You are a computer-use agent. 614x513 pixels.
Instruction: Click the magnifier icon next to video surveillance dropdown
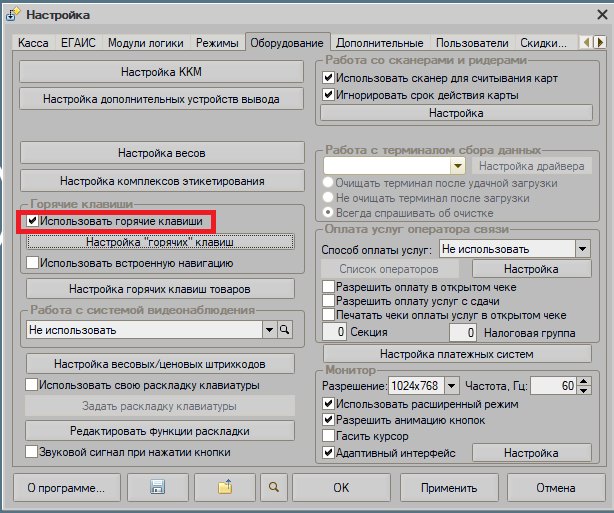[285, 330]
